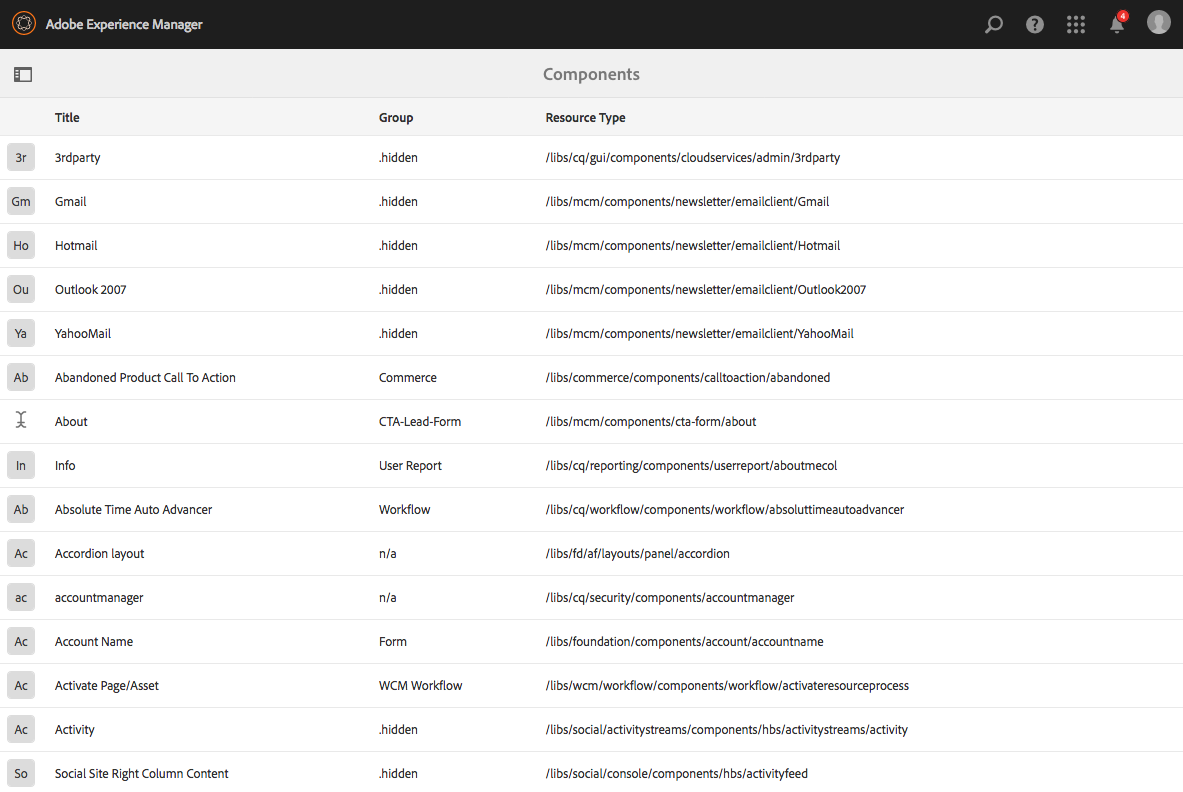Click the Ac icon for Activate Page/Asset
This screenshot has width=1183, height=792.
[x=21, y=686]
